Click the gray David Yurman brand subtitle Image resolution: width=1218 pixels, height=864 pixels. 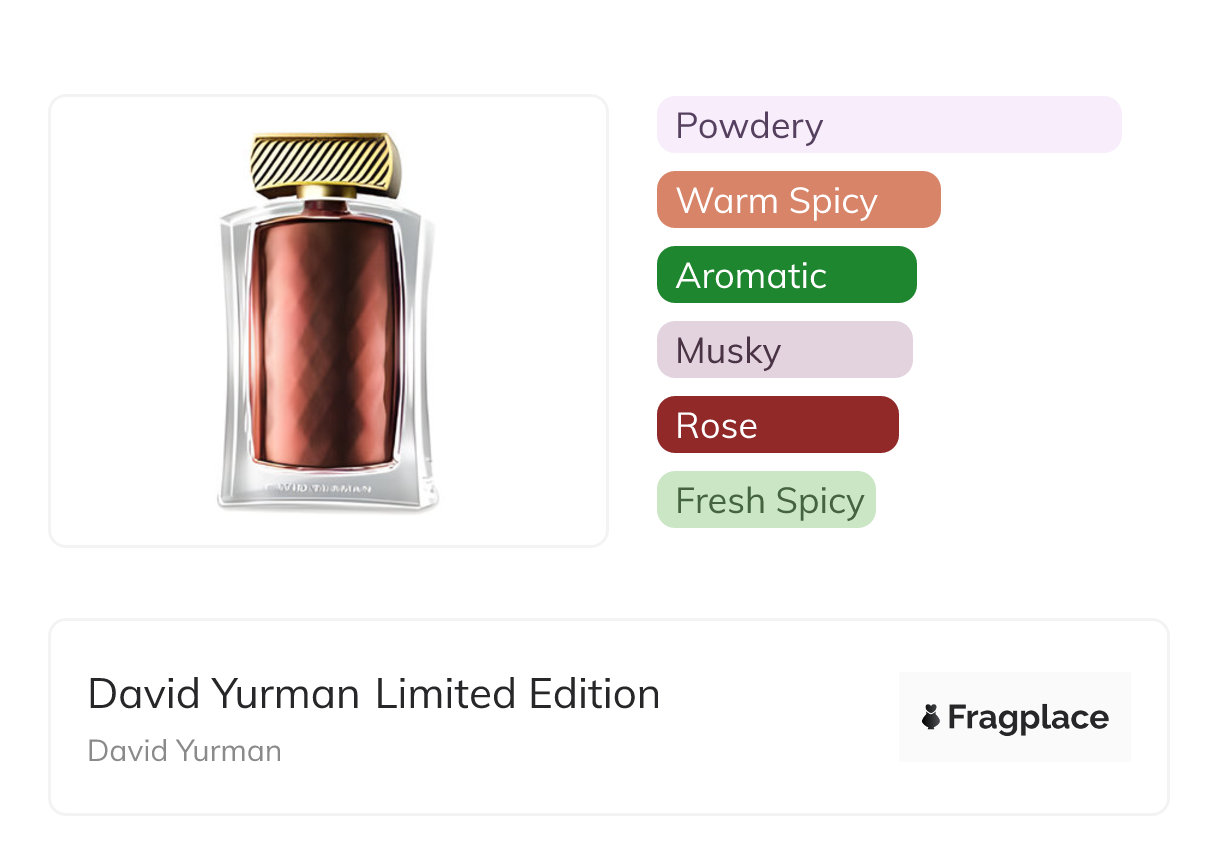(185, 751)
